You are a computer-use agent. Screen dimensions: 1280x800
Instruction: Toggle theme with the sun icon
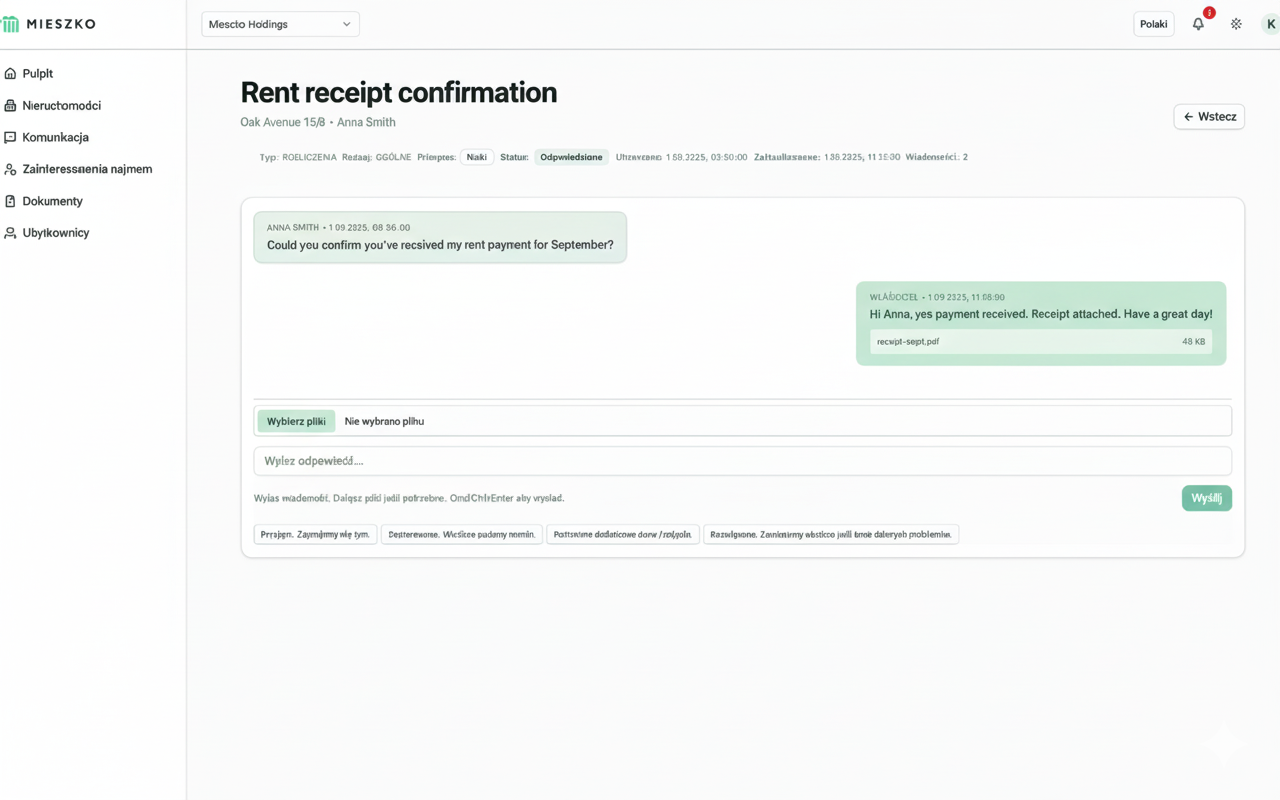click(x=1236, y=24)
